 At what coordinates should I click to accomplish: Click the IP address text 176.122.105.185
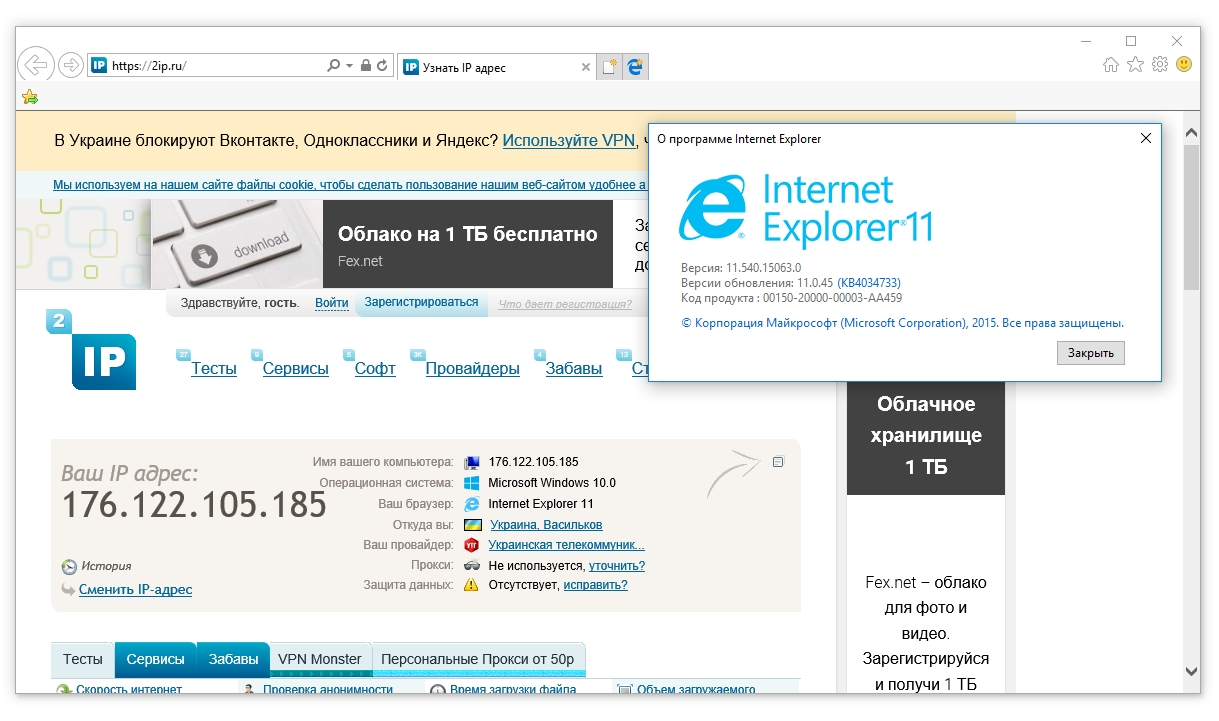coord(194,505)
